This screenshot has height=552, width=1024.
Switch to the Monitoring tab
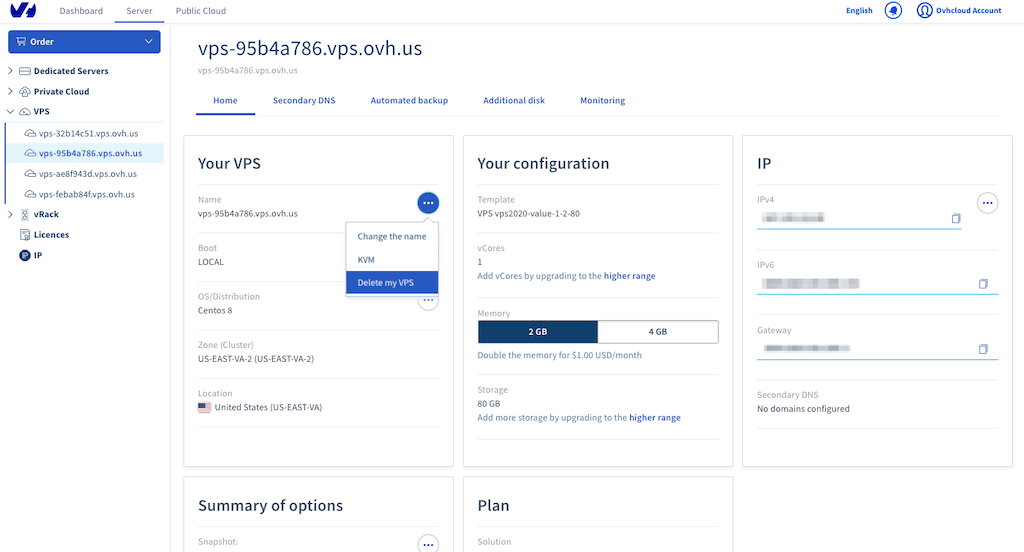603,101
